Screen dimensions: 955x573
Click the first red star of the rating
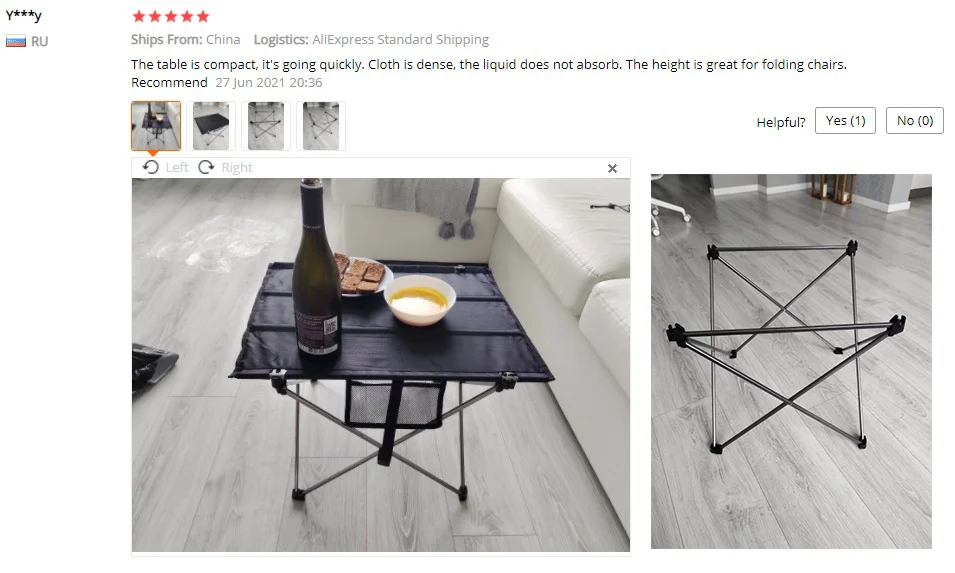139,16
